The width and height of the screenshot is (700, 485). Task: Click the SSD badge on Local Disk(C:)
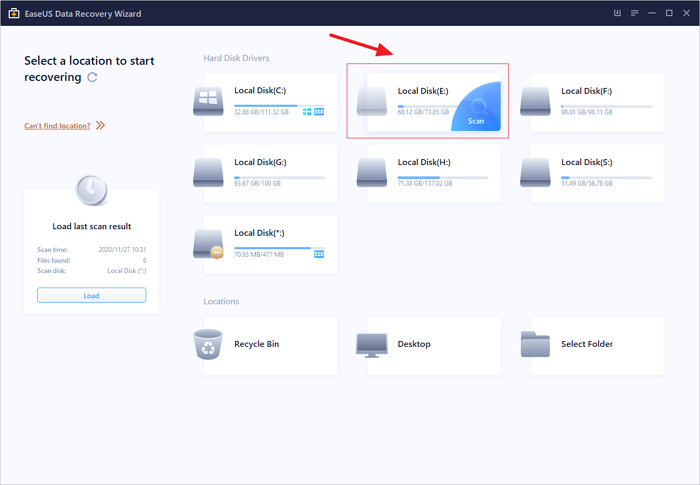pos(319,112)
